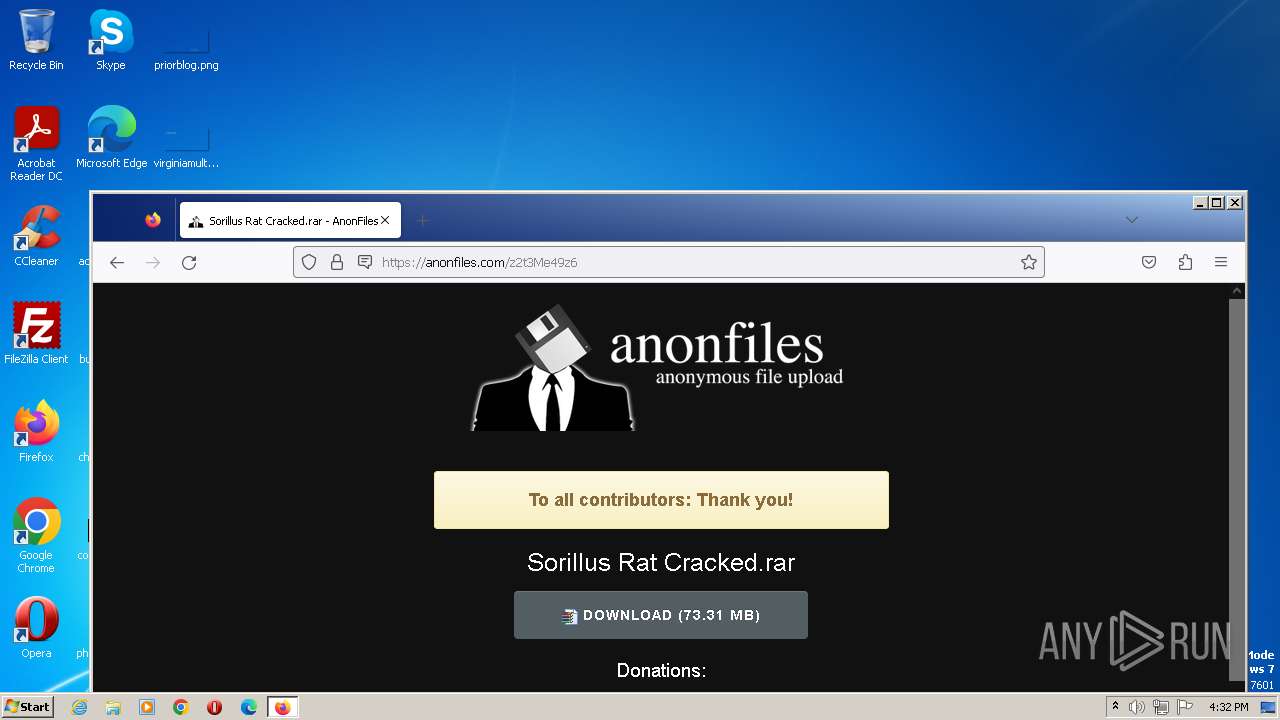Click the To all contributors banner
The image size is (1280, 720).
[661, 500]
